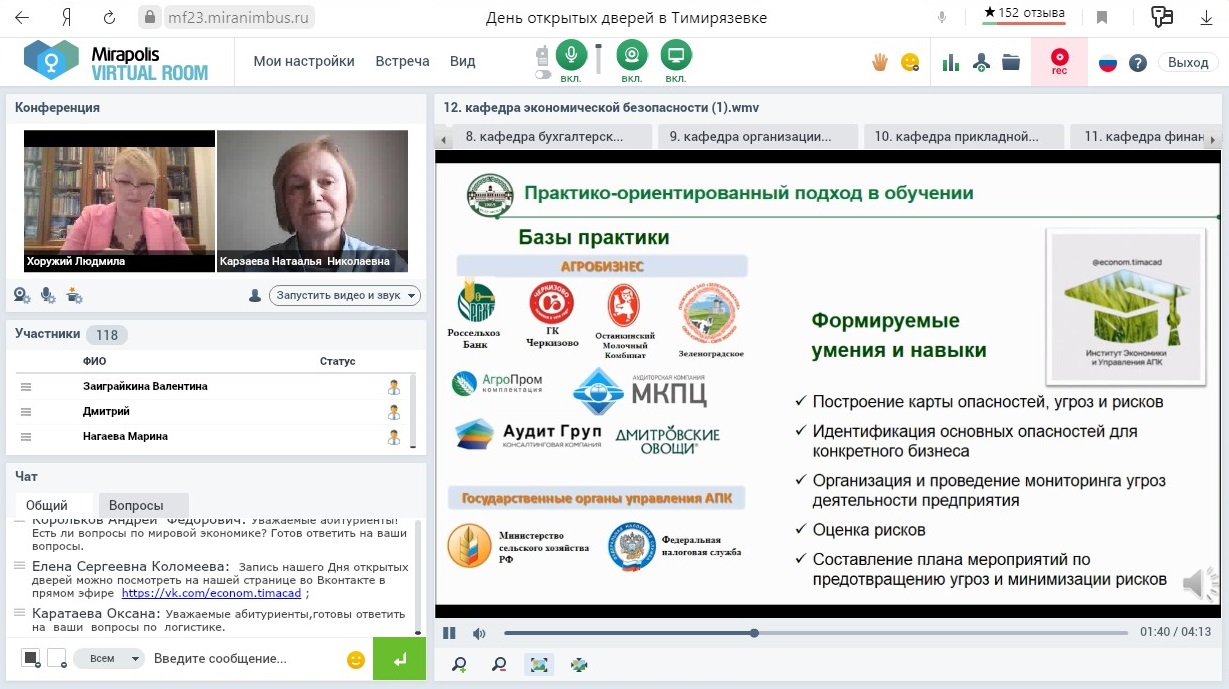Click the 'Введите сообщение' chat input field
Image resolution: width=1229 pixels, height=689 pixels.
pos(245,659)
